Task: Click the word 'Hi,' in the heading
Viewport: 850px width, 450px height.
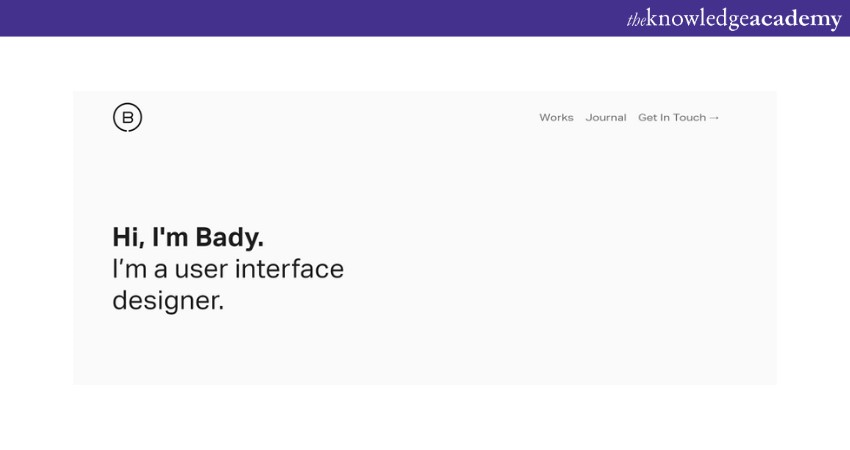Action: [128, 237]
